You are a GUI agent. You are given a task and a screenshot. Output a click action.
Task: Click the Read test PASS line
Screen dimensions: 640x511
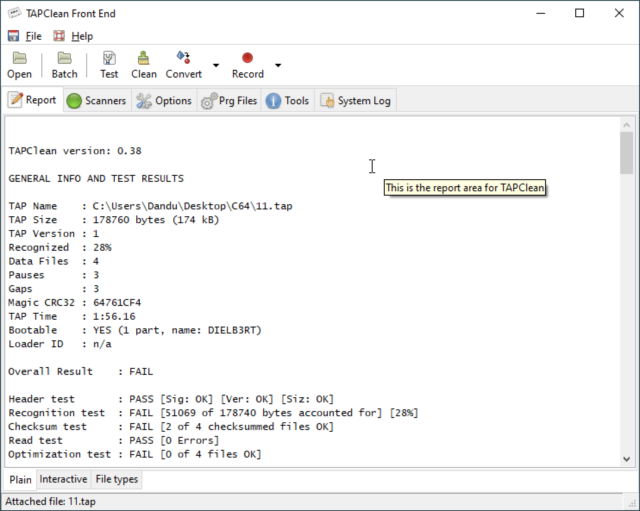coord(114,441)
